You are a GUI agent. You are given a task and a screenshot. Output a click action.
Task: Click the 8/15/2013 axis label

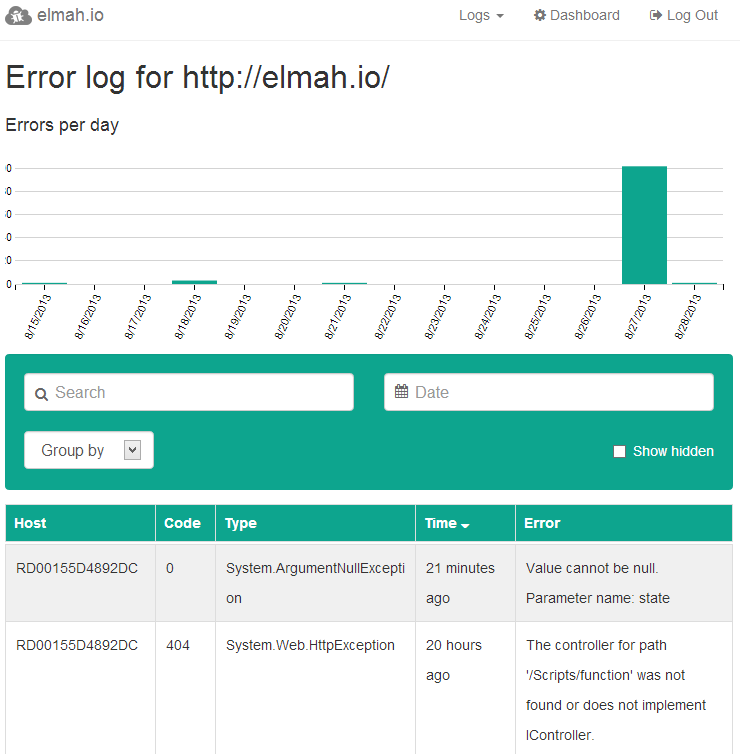coord(38,317)
